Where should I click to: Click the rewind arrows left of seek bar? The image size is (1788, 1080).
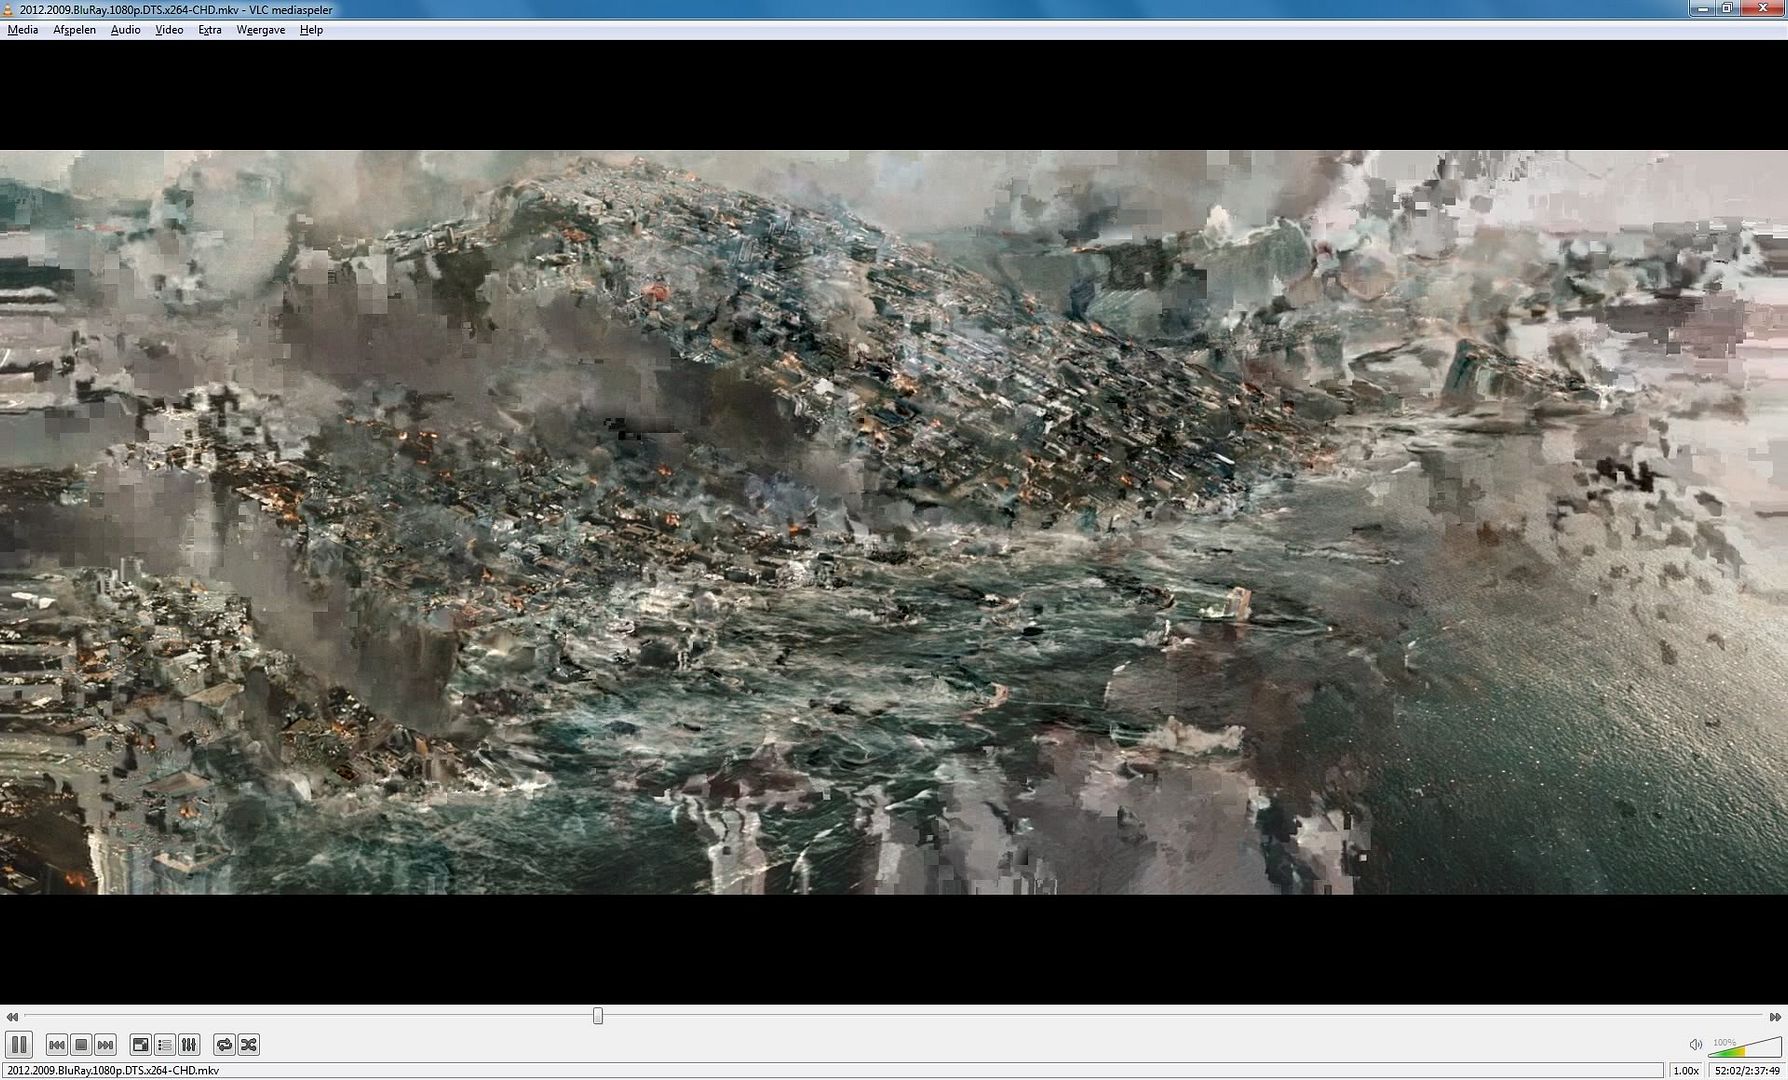click(12, 1017)
